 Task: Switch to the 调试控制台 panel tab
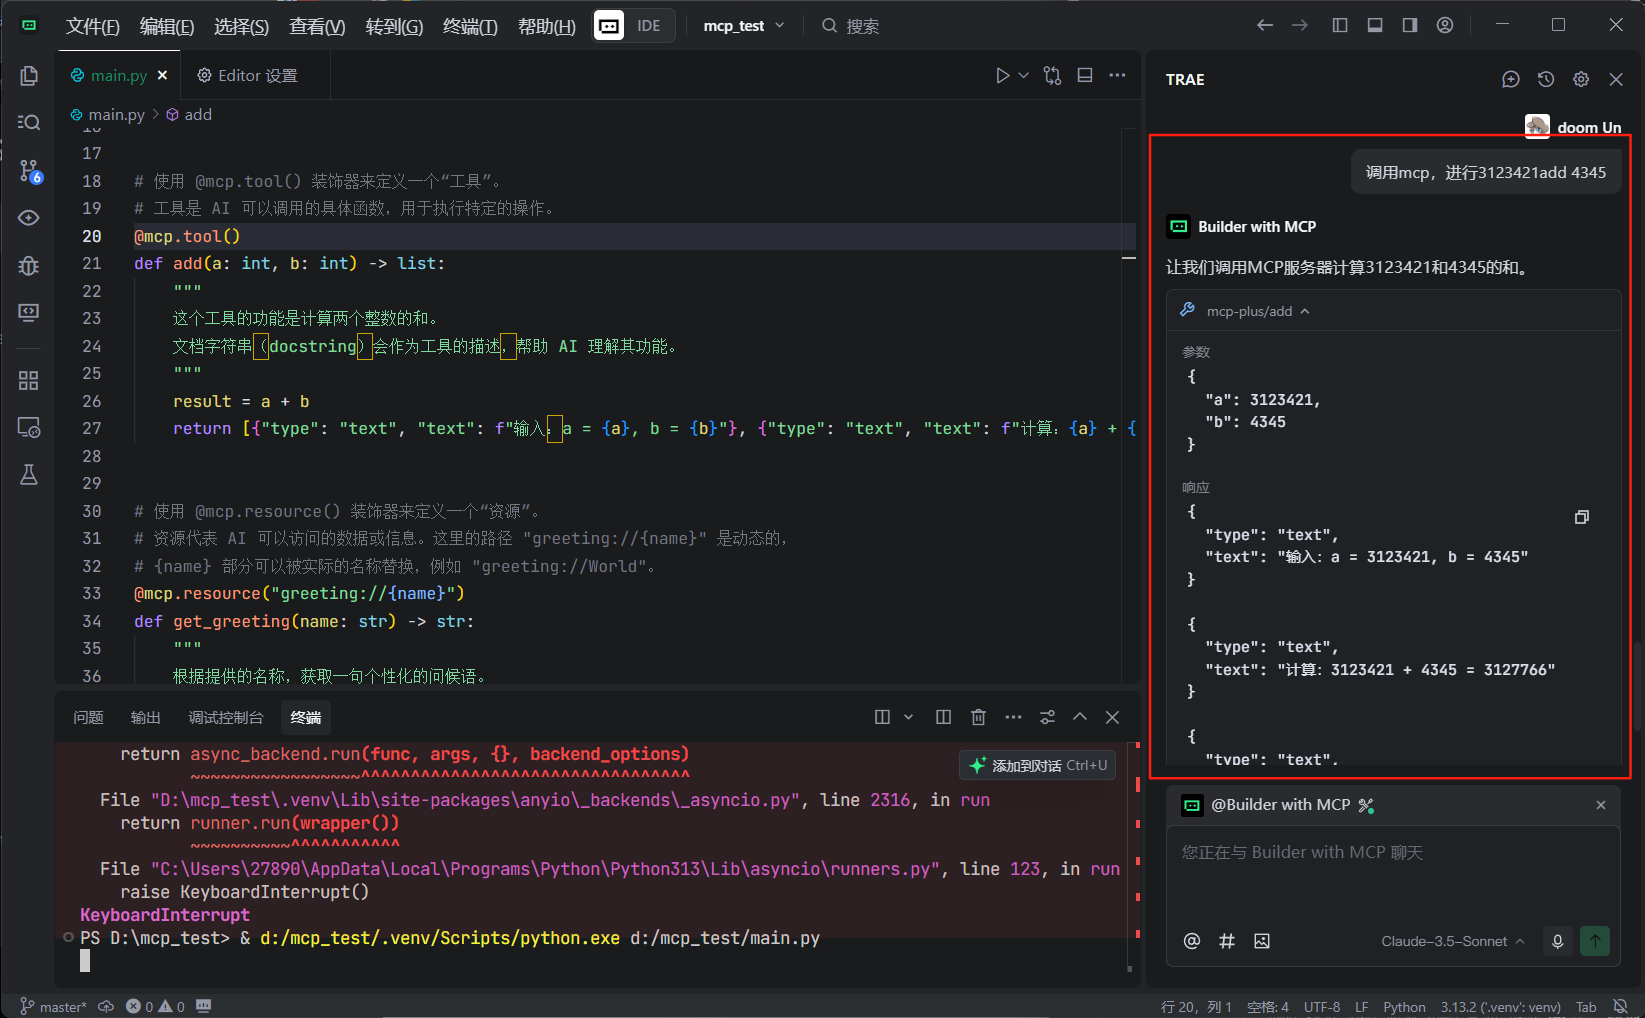[225, 718]
